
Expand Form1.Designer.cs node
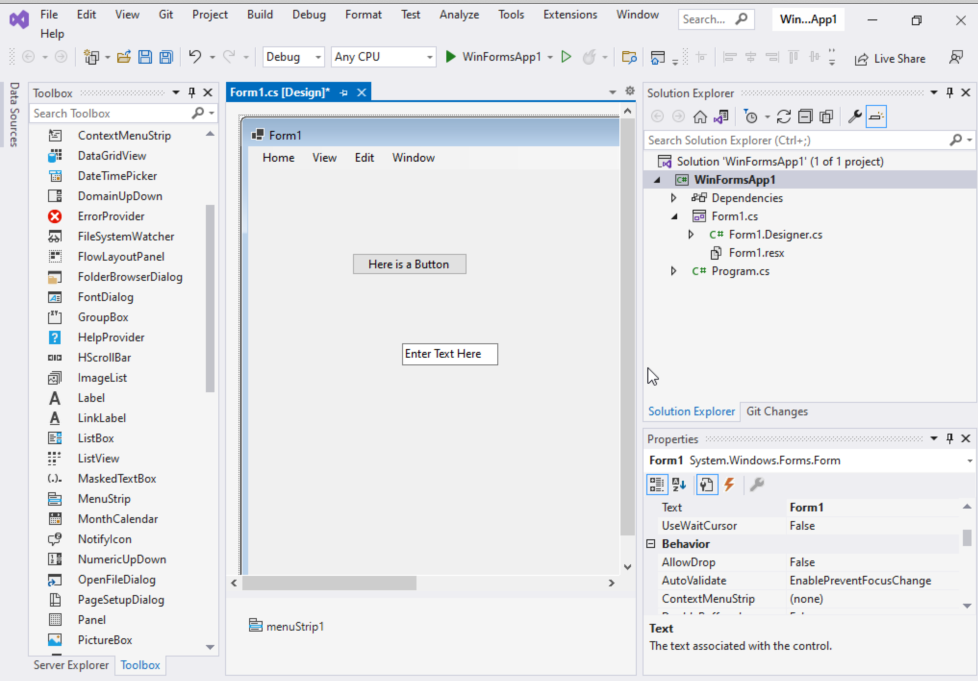(690, 235)
